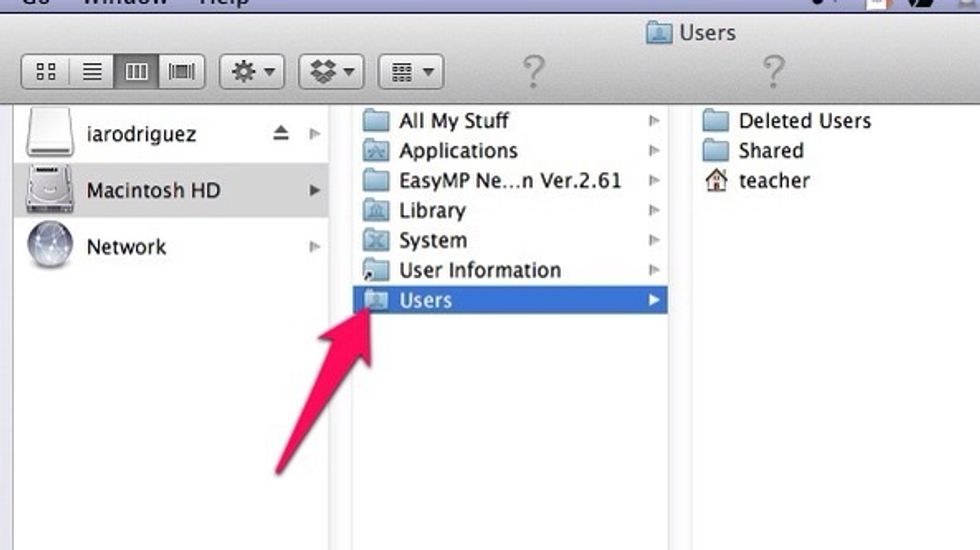Open the Dropbox toolbar menu
980x550 pixels.
point(332,72)
